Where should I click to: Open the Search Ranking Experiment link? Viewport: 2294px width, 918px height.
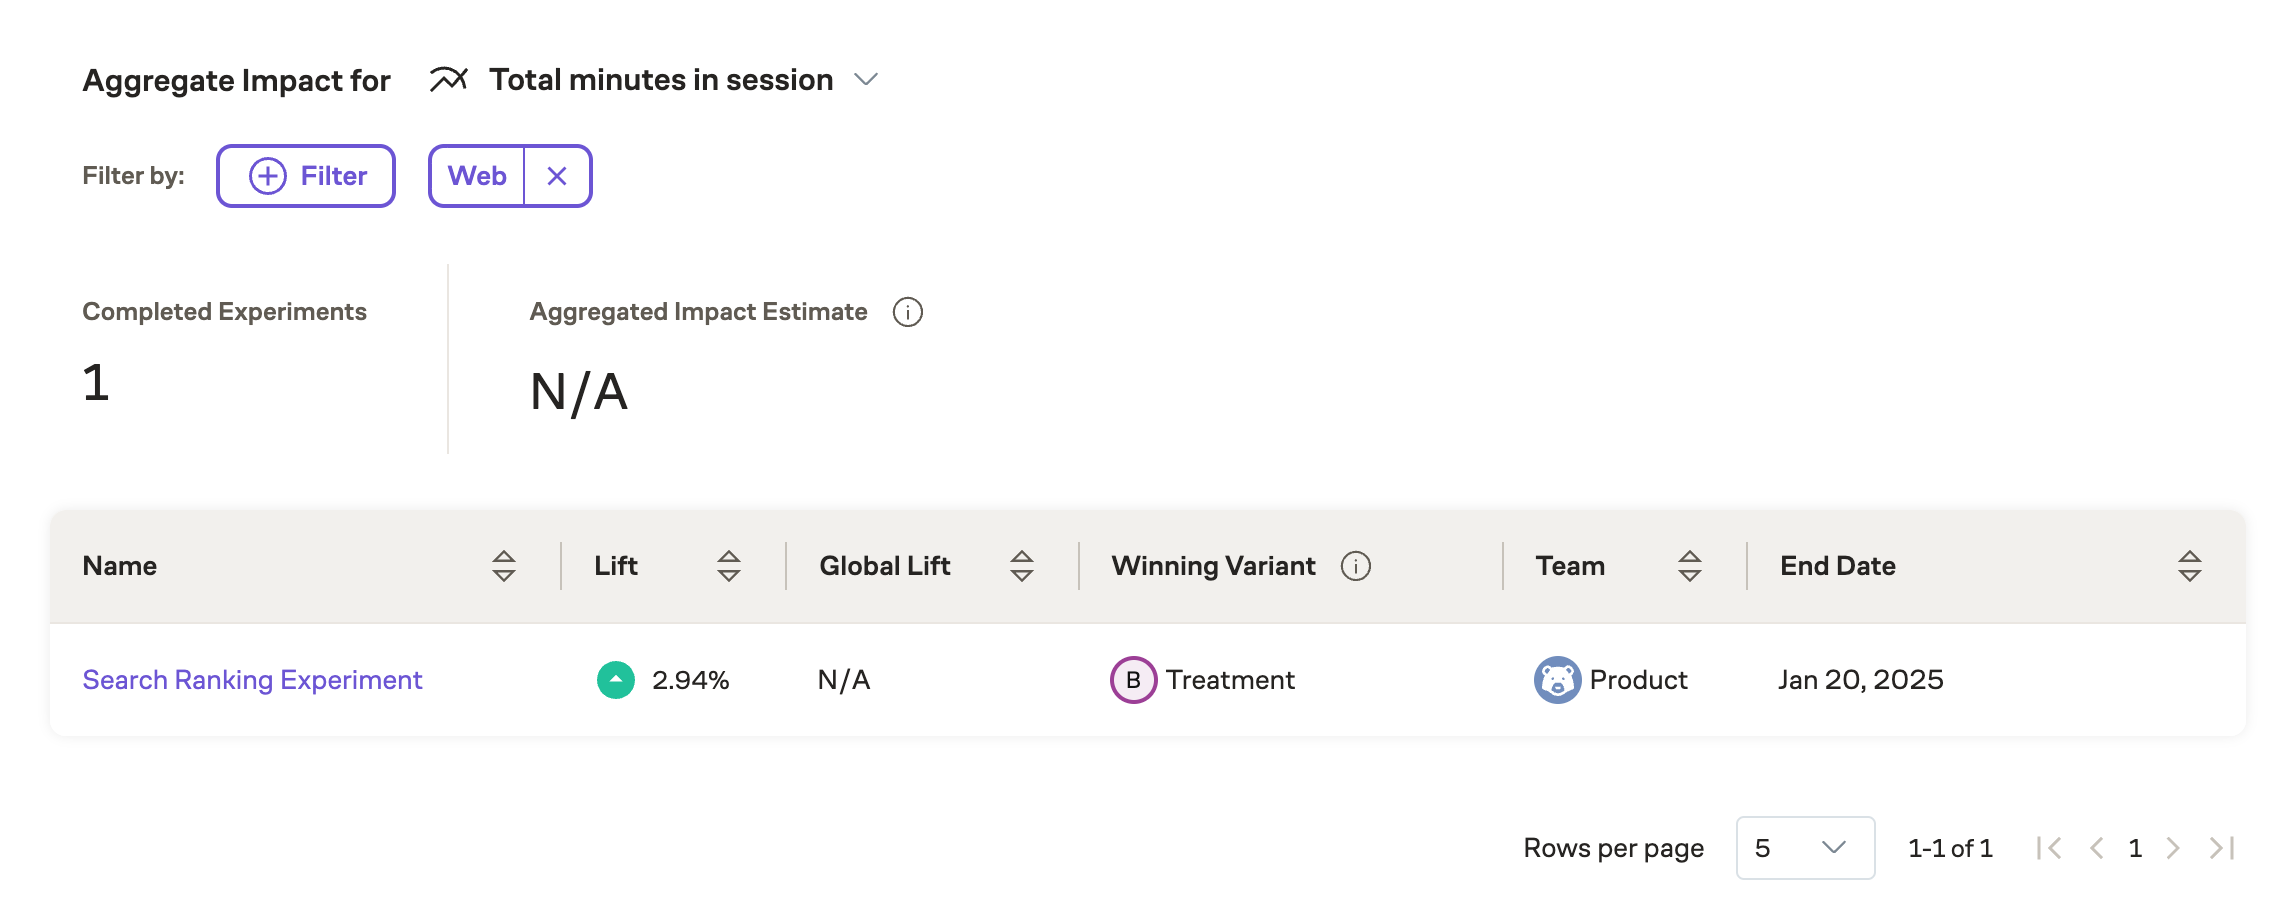pos(252,680)
